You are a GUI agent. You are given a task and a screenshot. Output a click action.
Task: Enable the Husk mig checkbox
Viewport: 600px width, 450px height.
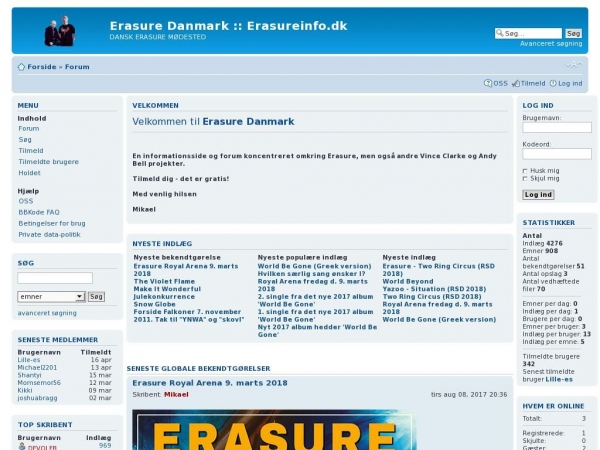[525, 171]
